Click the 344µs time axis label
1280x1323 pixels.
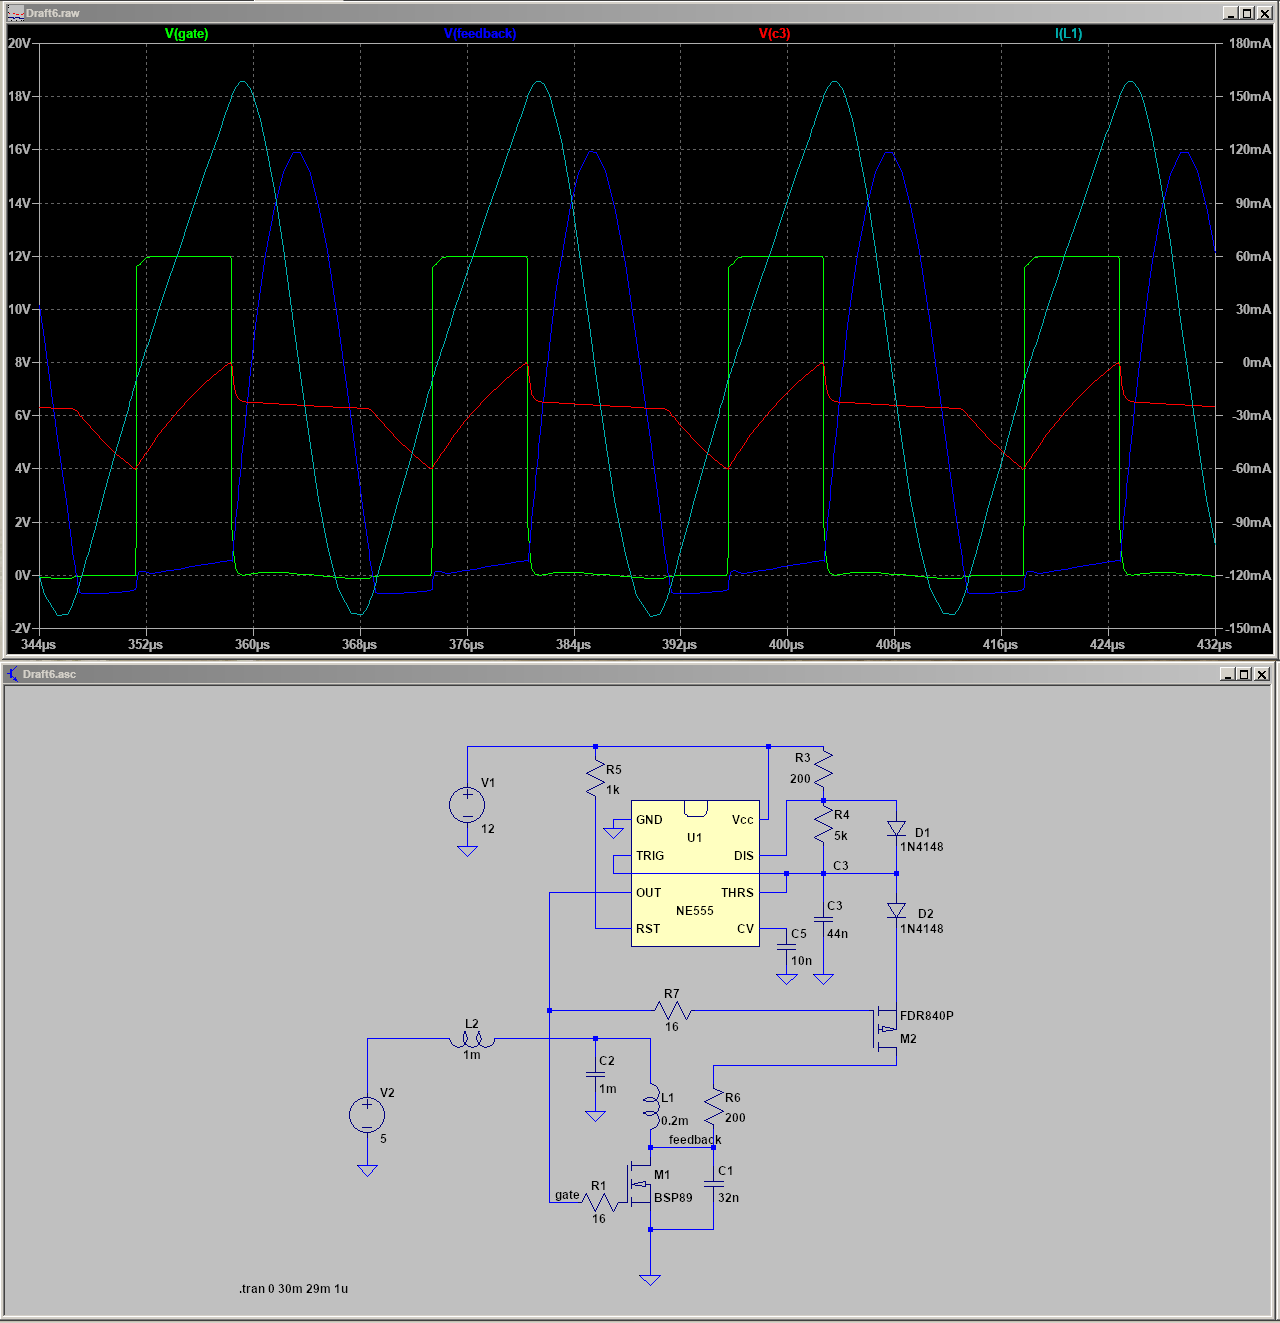pos(38,644)
